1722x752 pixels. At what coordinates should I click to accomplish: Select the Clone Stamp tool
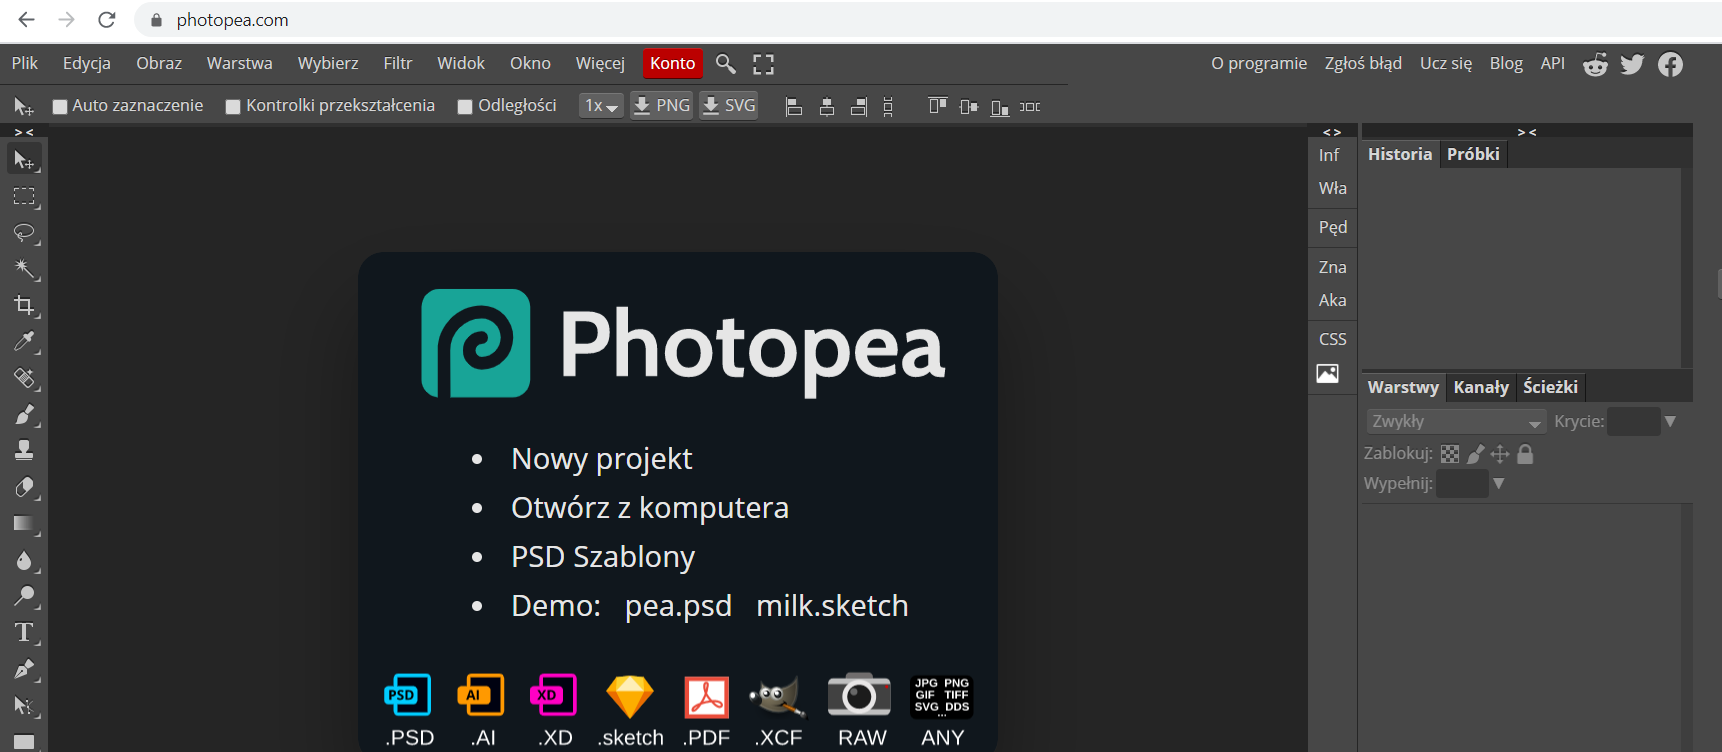pyautogui.click(x=24, y=451)
